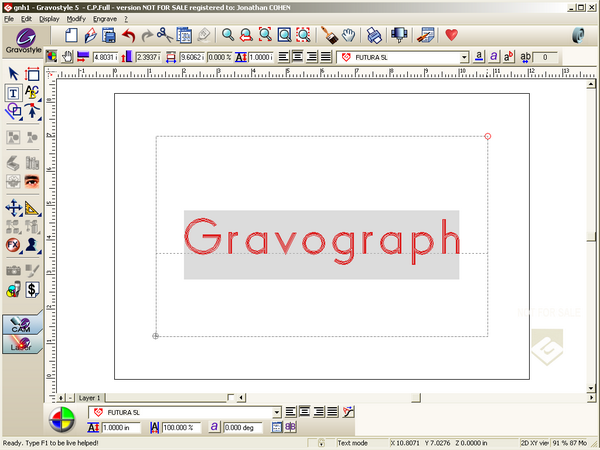Toggle italic 'a' style in top bar
Screen dimensions: 600x450
pos(494,57)
